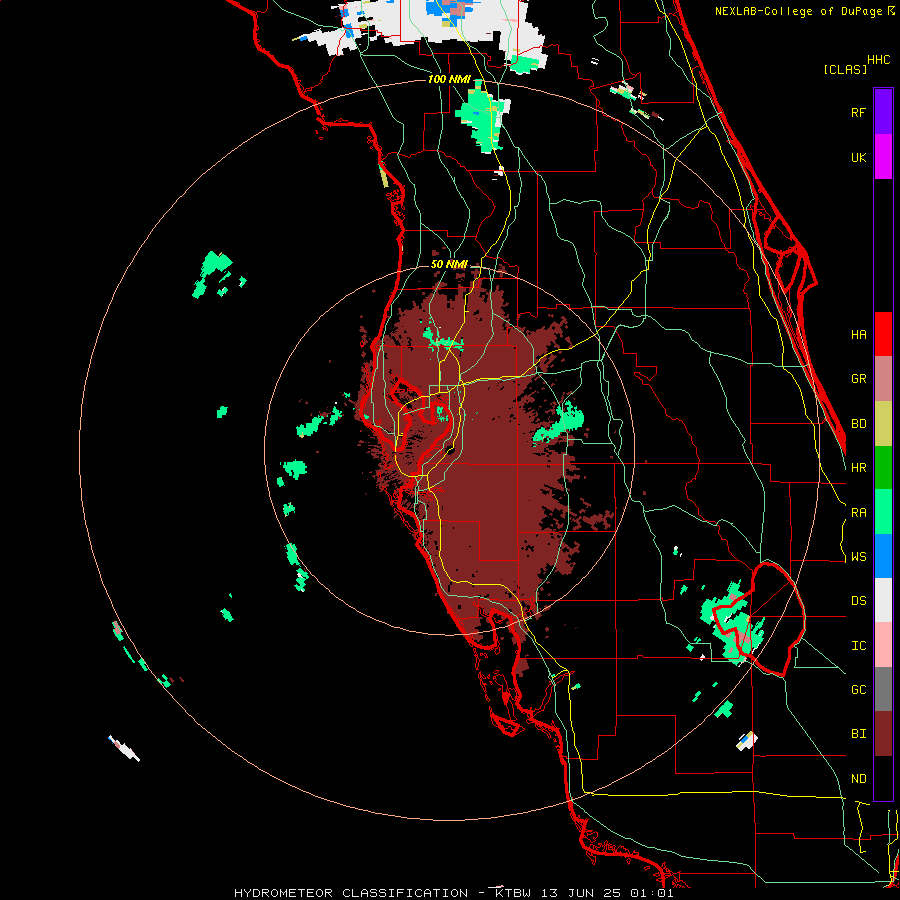Click the WS blue legend swatch

883,556
